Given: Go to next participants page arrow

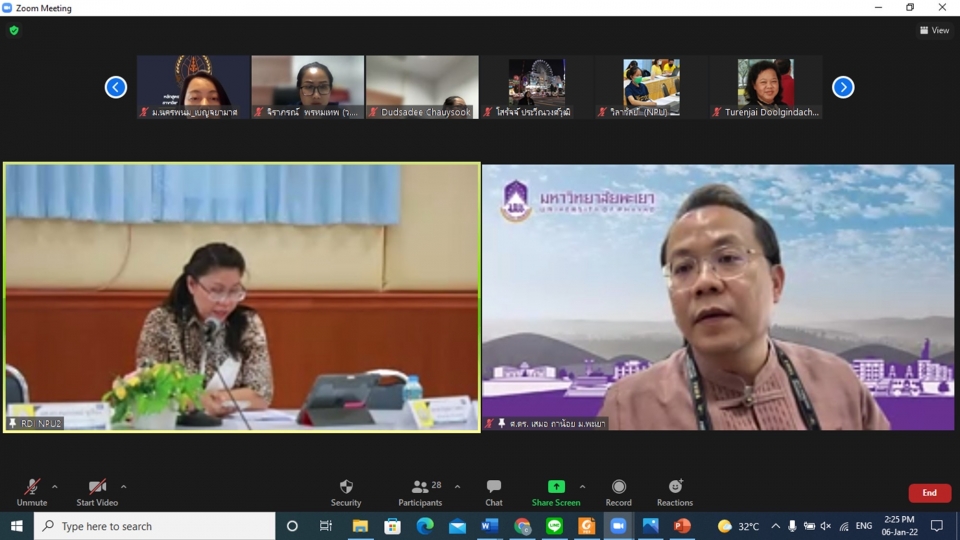Looking at the screenshot, I should click(x=843, y=87).
